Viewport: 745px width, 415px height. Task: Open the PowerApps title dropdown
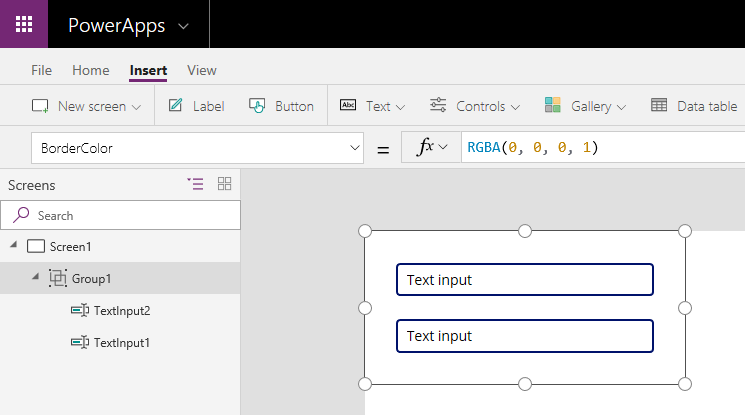click(x=182, y=25)
